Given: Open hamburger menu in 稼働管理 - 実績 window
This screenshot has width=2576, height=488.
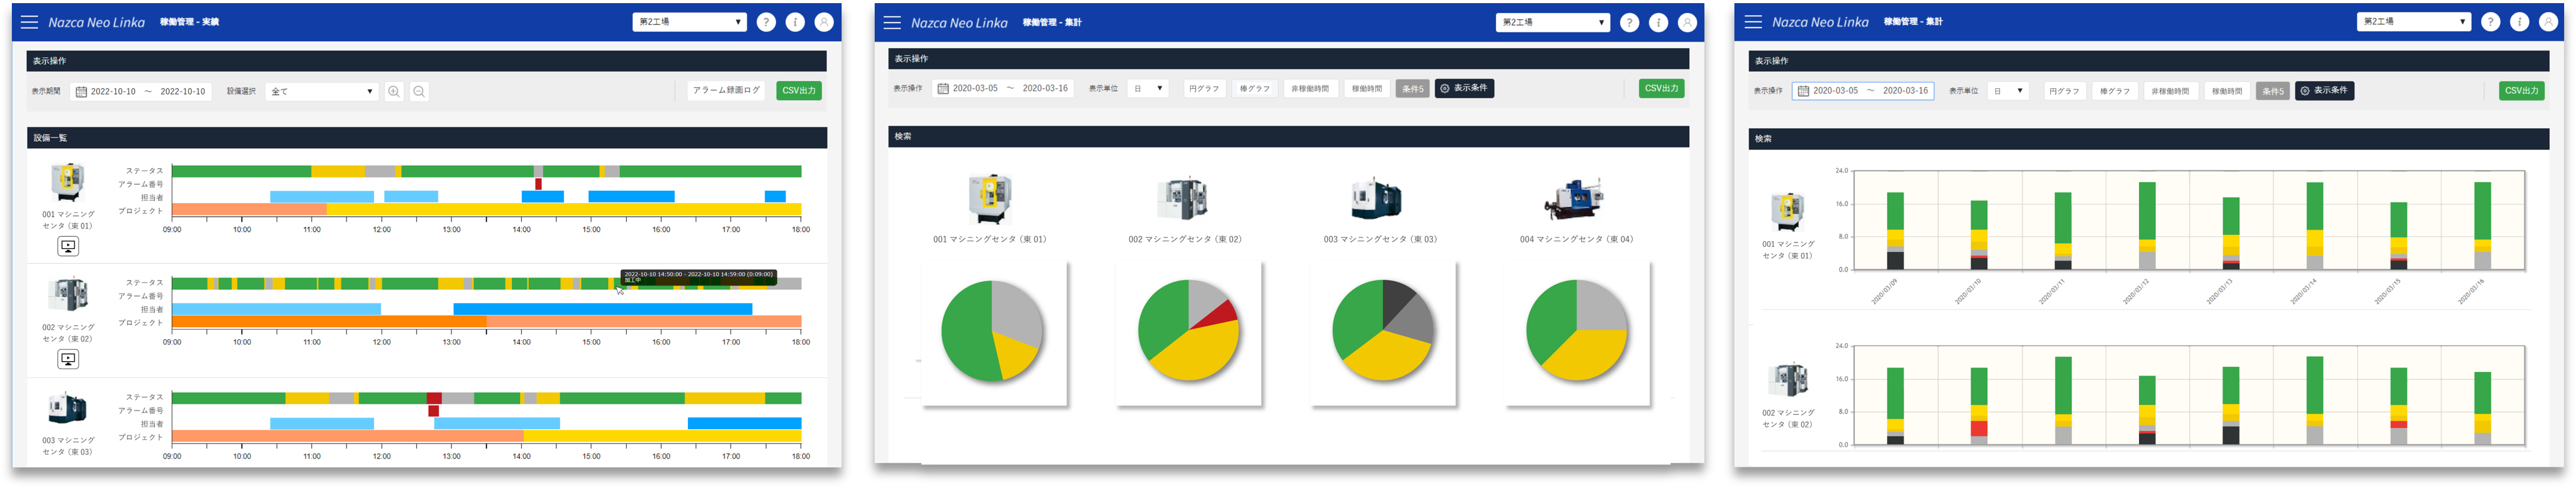Looking at the screenshot, I should pos(30,22).
